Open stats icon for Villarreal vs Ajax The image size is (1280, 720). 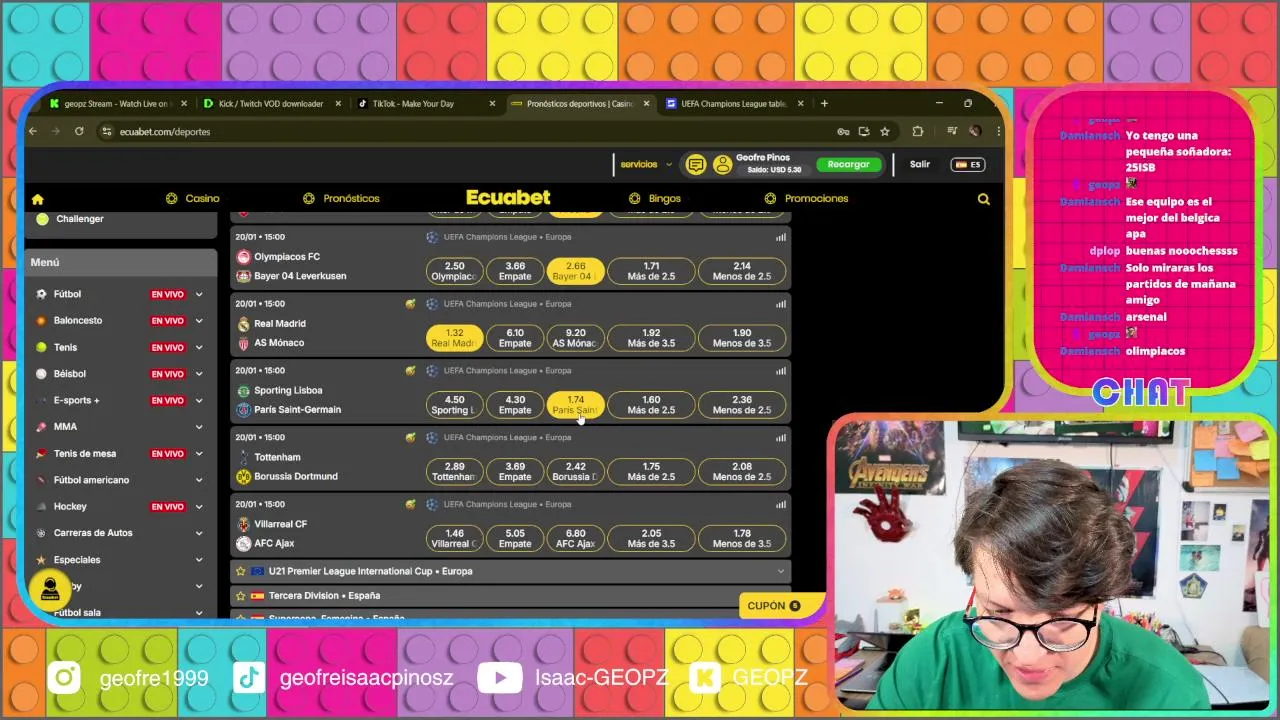[781, 505]
